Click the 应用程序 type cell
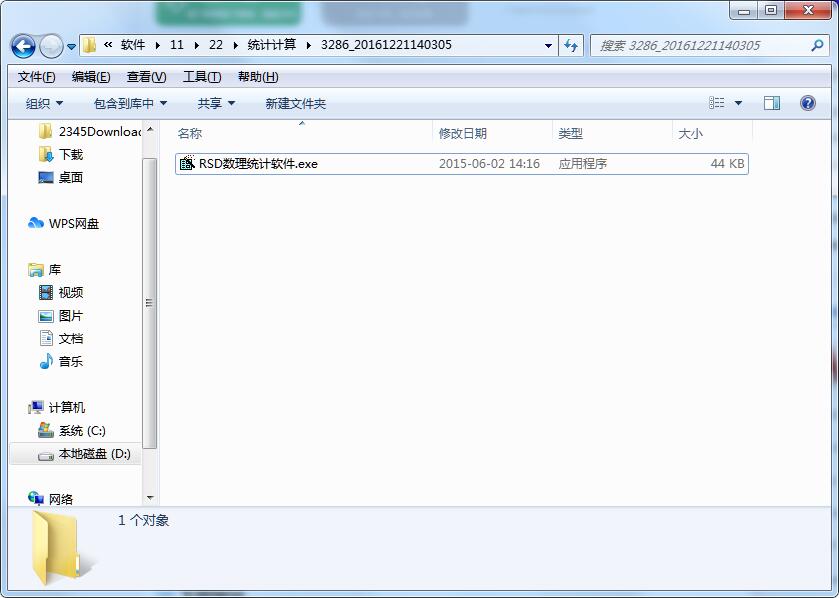The image size is (839, 598). [x=583, y=164]
